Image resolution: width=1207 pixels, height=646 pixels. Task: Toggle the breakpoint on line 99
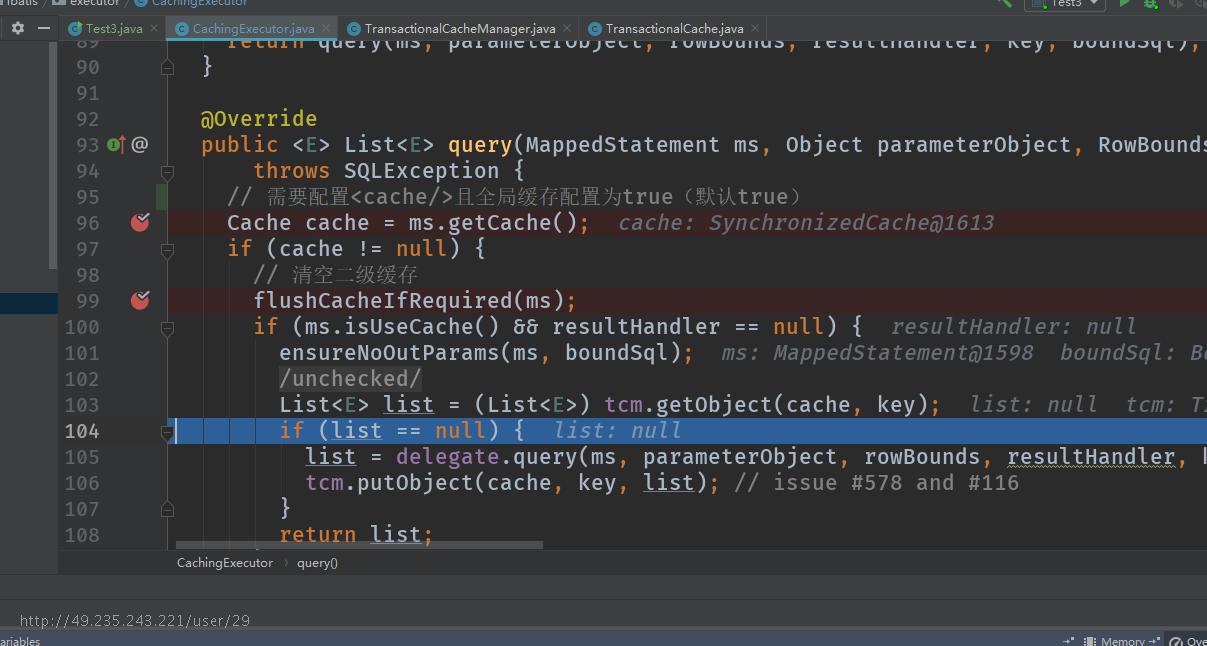pyautogui.click(x=140, y=300)
